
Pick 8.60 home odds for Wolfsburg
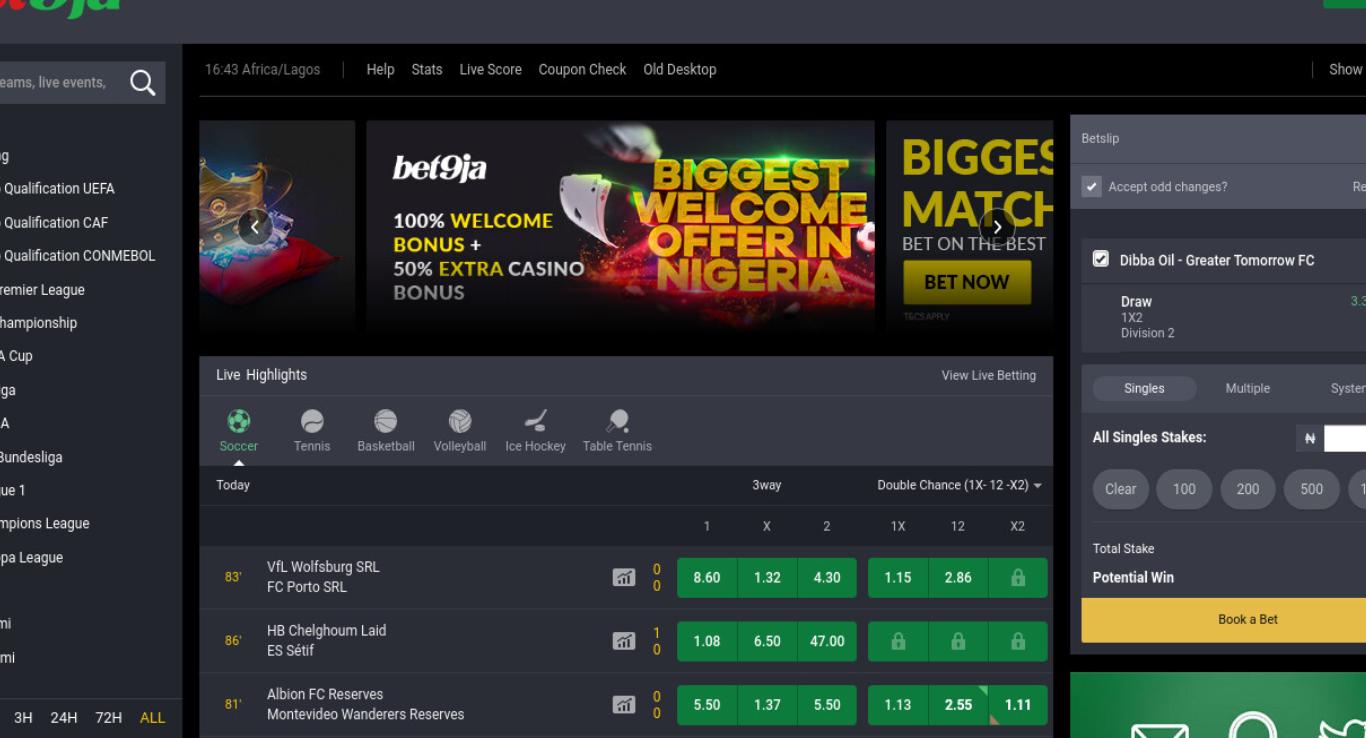click(707, 578)
